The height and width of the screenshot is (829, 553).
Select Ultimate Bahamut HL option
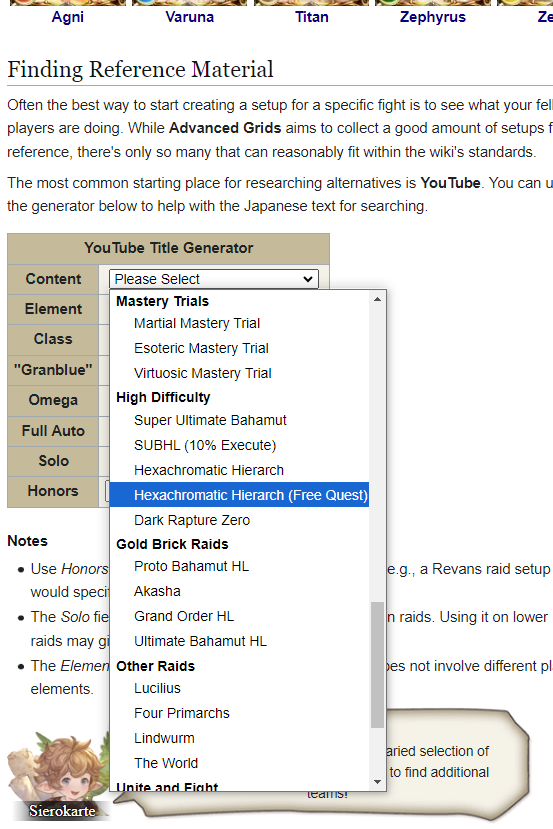point(239,641)
